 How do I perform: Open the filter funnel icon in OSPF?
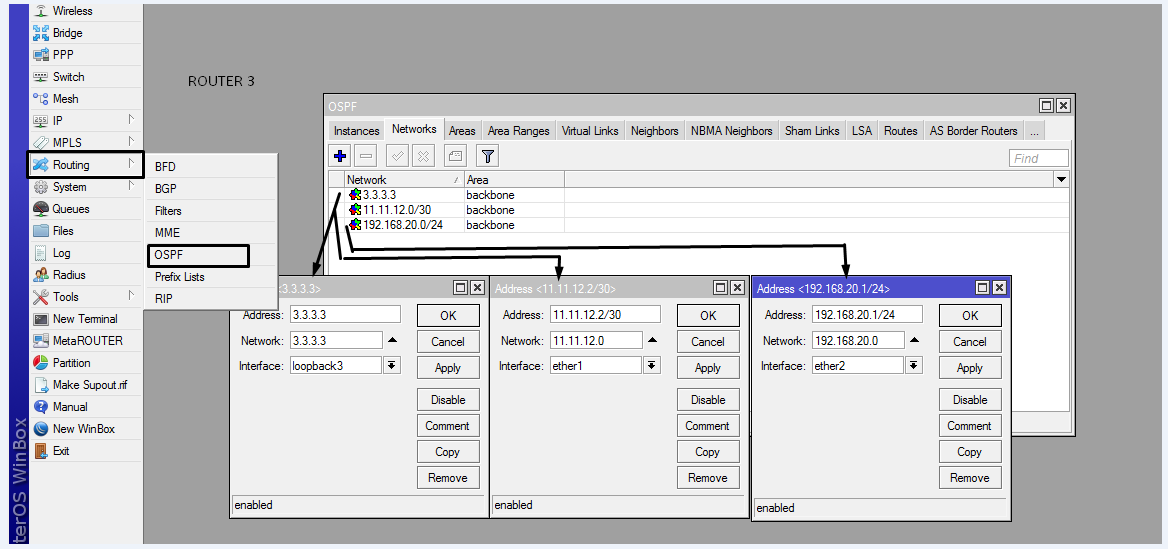point(487,156)
